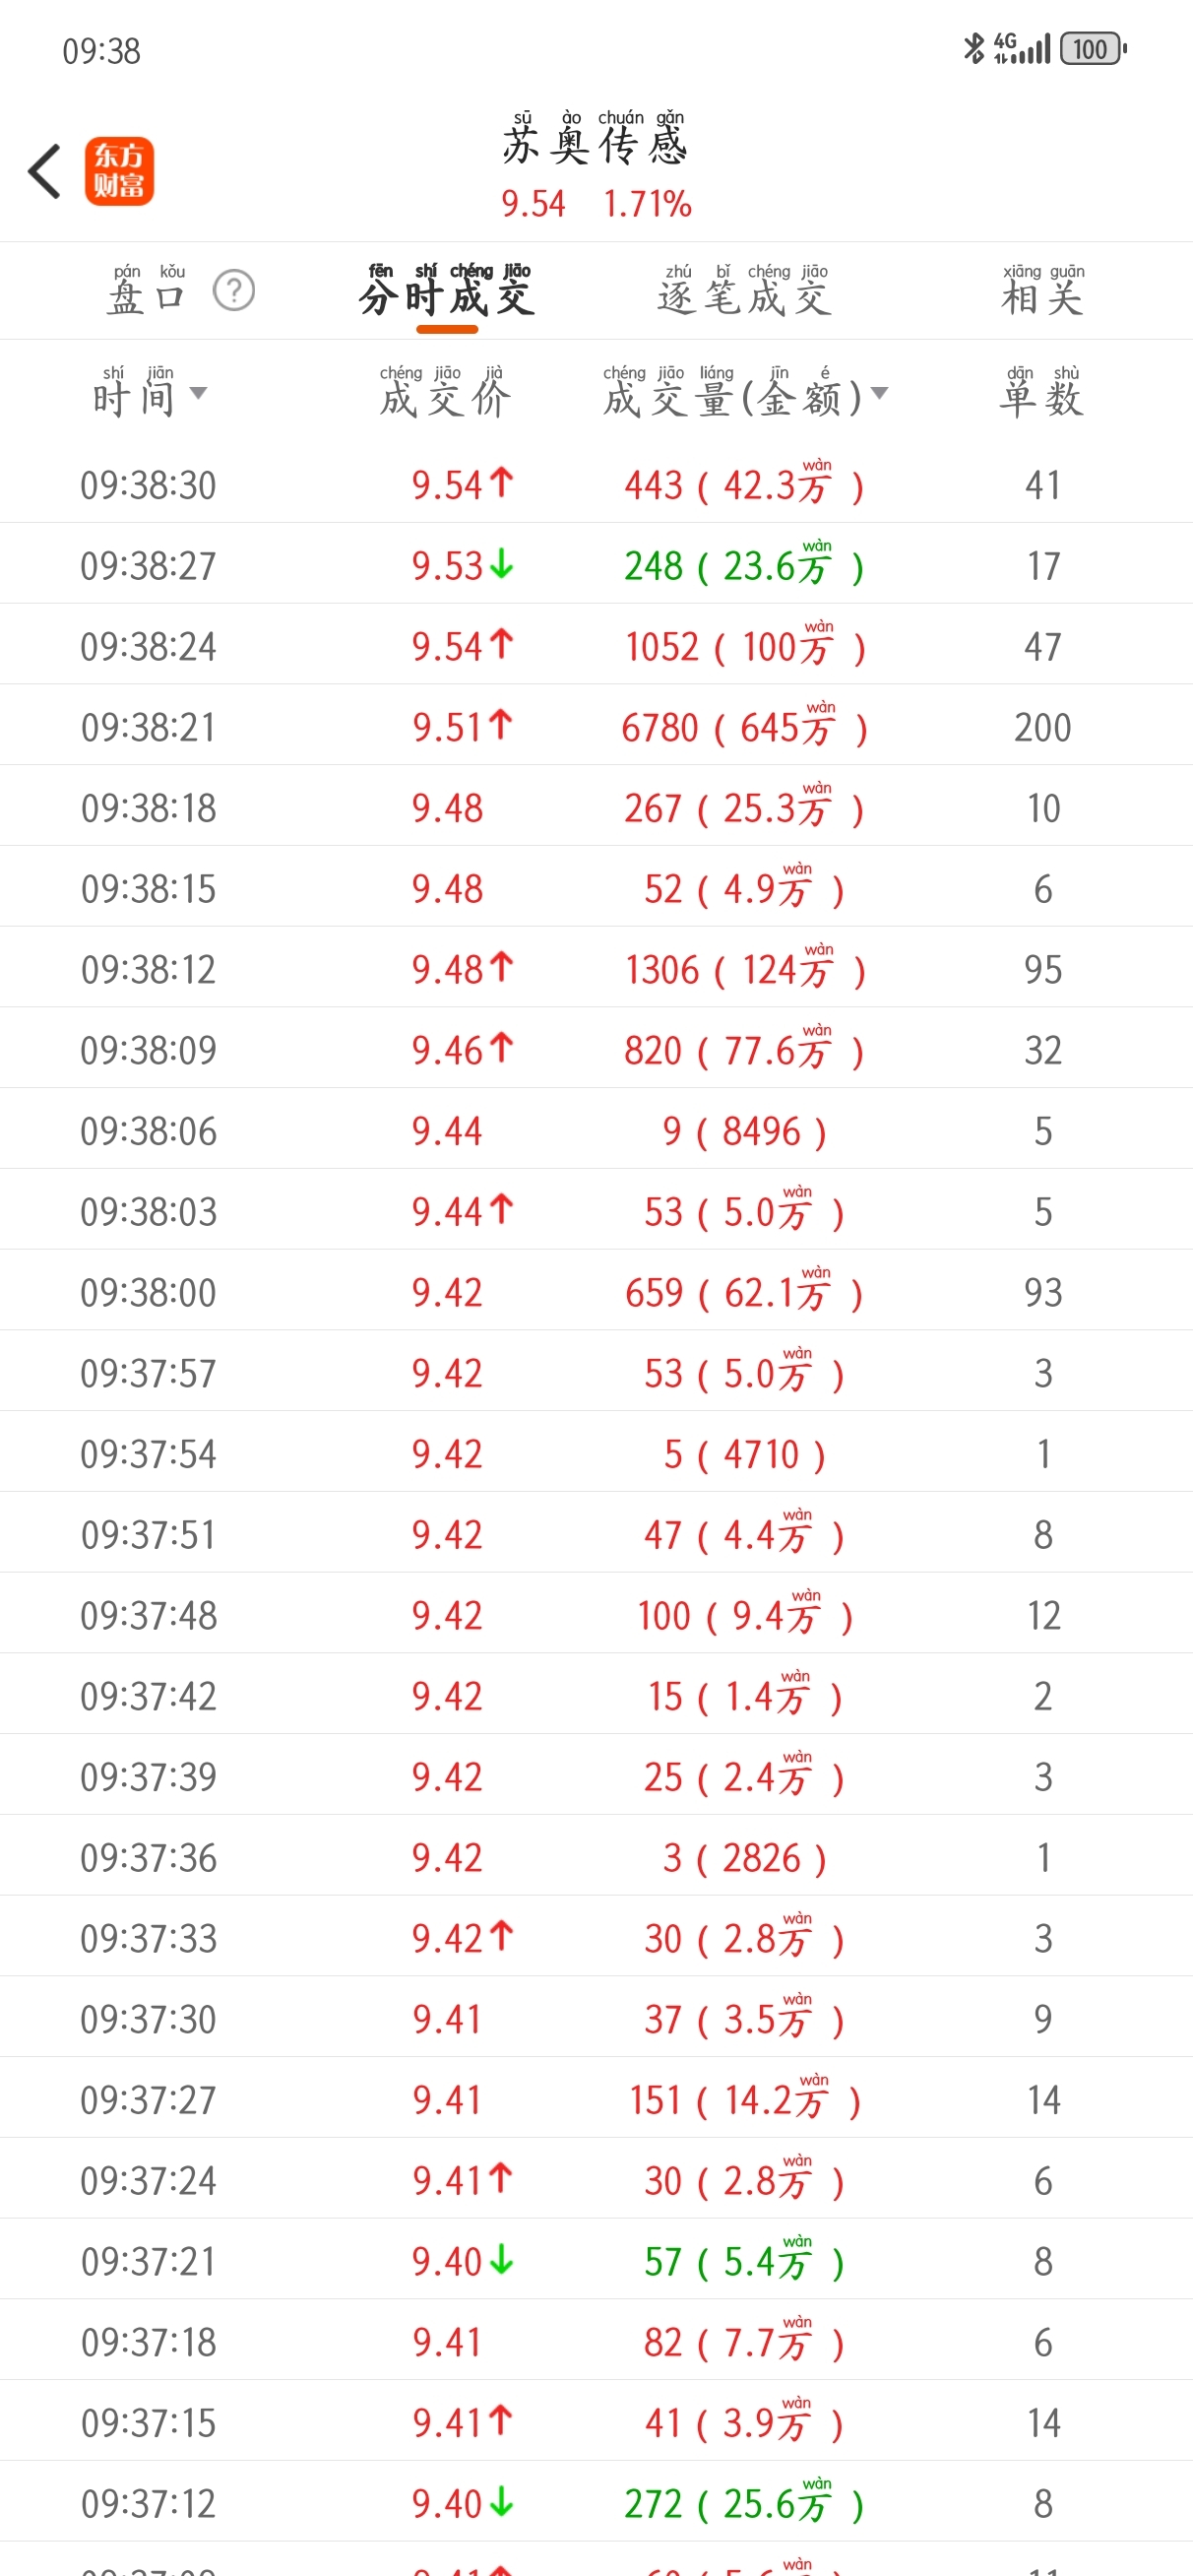This screenshot has height=2576, width=1193.
Task: Open the 相关 tab
Action: pos(1042,295)
